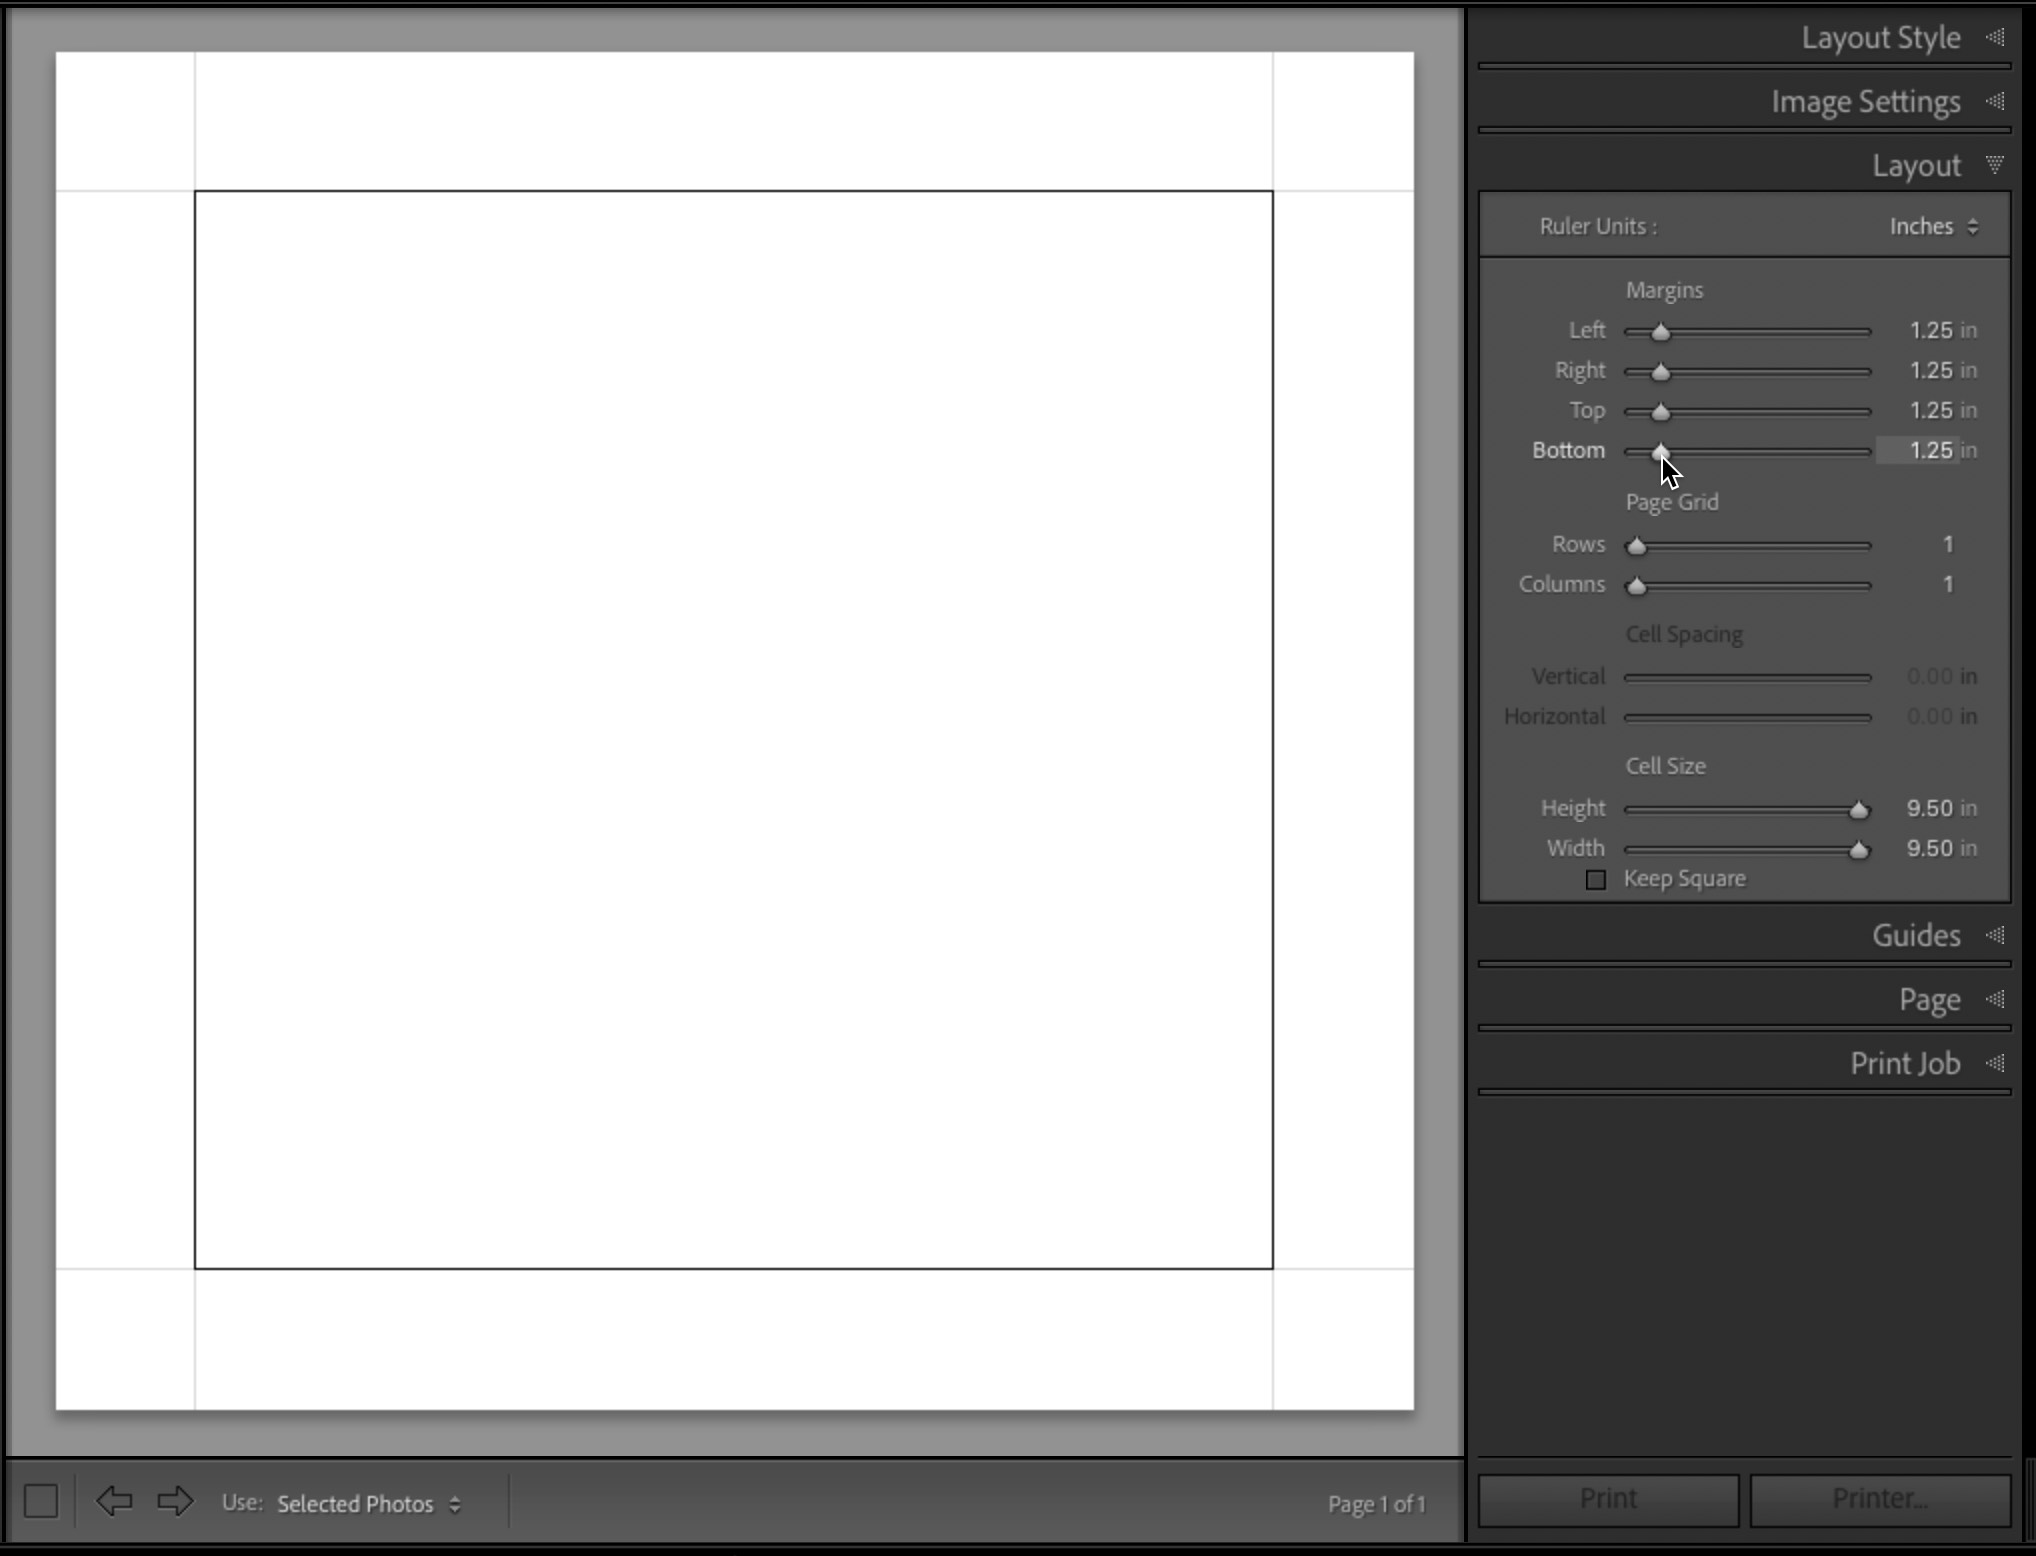Click the Layout Style panel header
2036x1556 pixels.
(x=1880, y=37)
